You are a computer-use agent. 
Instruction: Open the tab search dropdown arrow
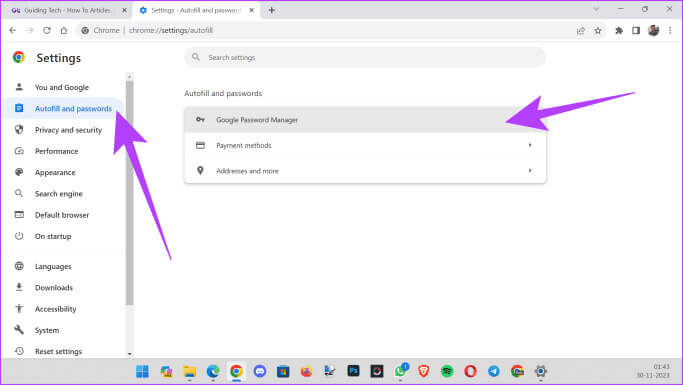(x=596, y=9)
